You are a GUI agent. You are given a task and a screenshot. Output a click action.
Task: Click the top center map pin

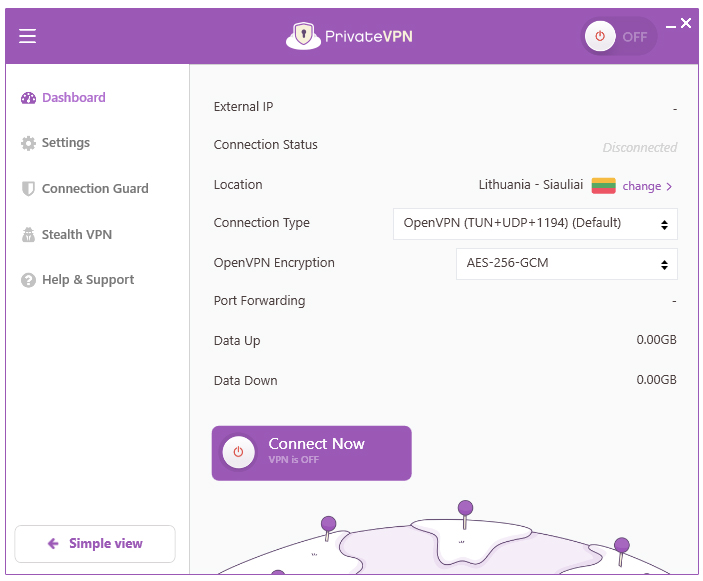464,508
